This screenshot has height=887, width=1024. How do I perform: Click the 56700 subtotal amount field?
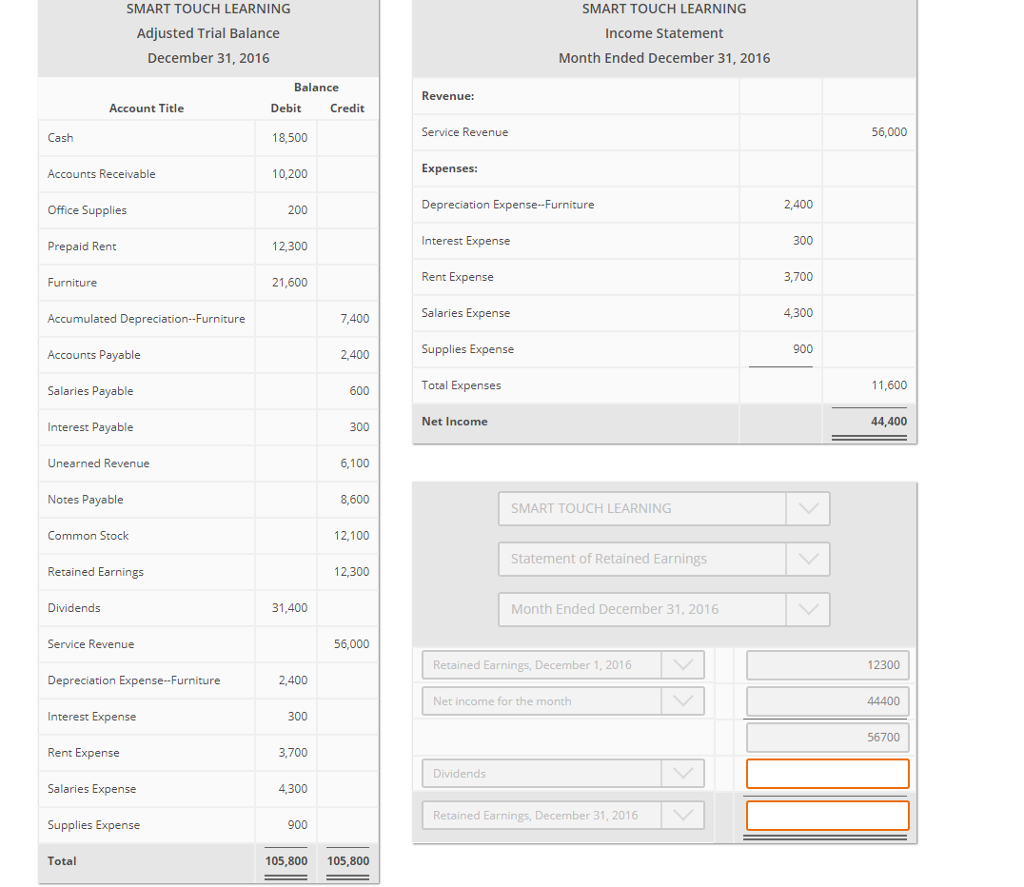(827, 737)
